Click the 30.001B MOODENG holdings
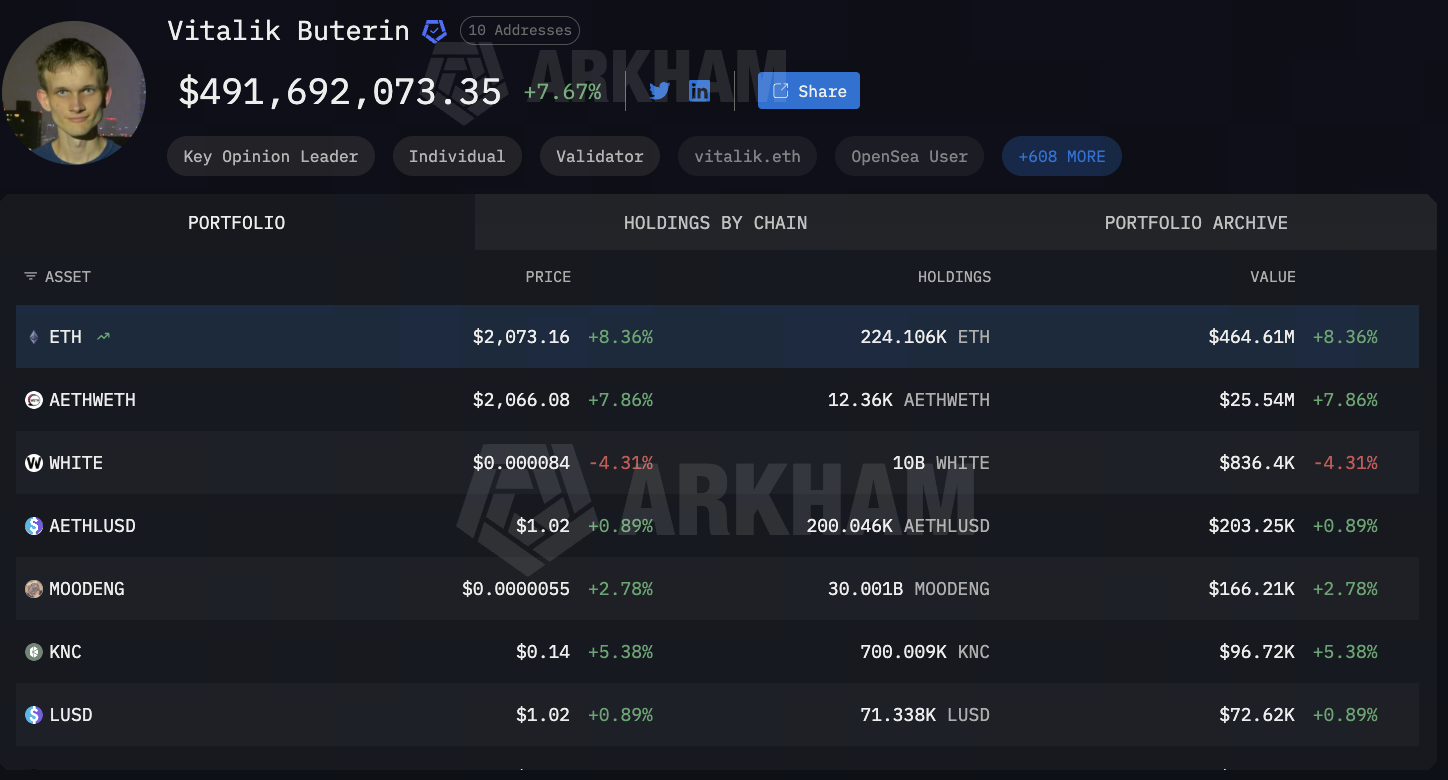 909,589
